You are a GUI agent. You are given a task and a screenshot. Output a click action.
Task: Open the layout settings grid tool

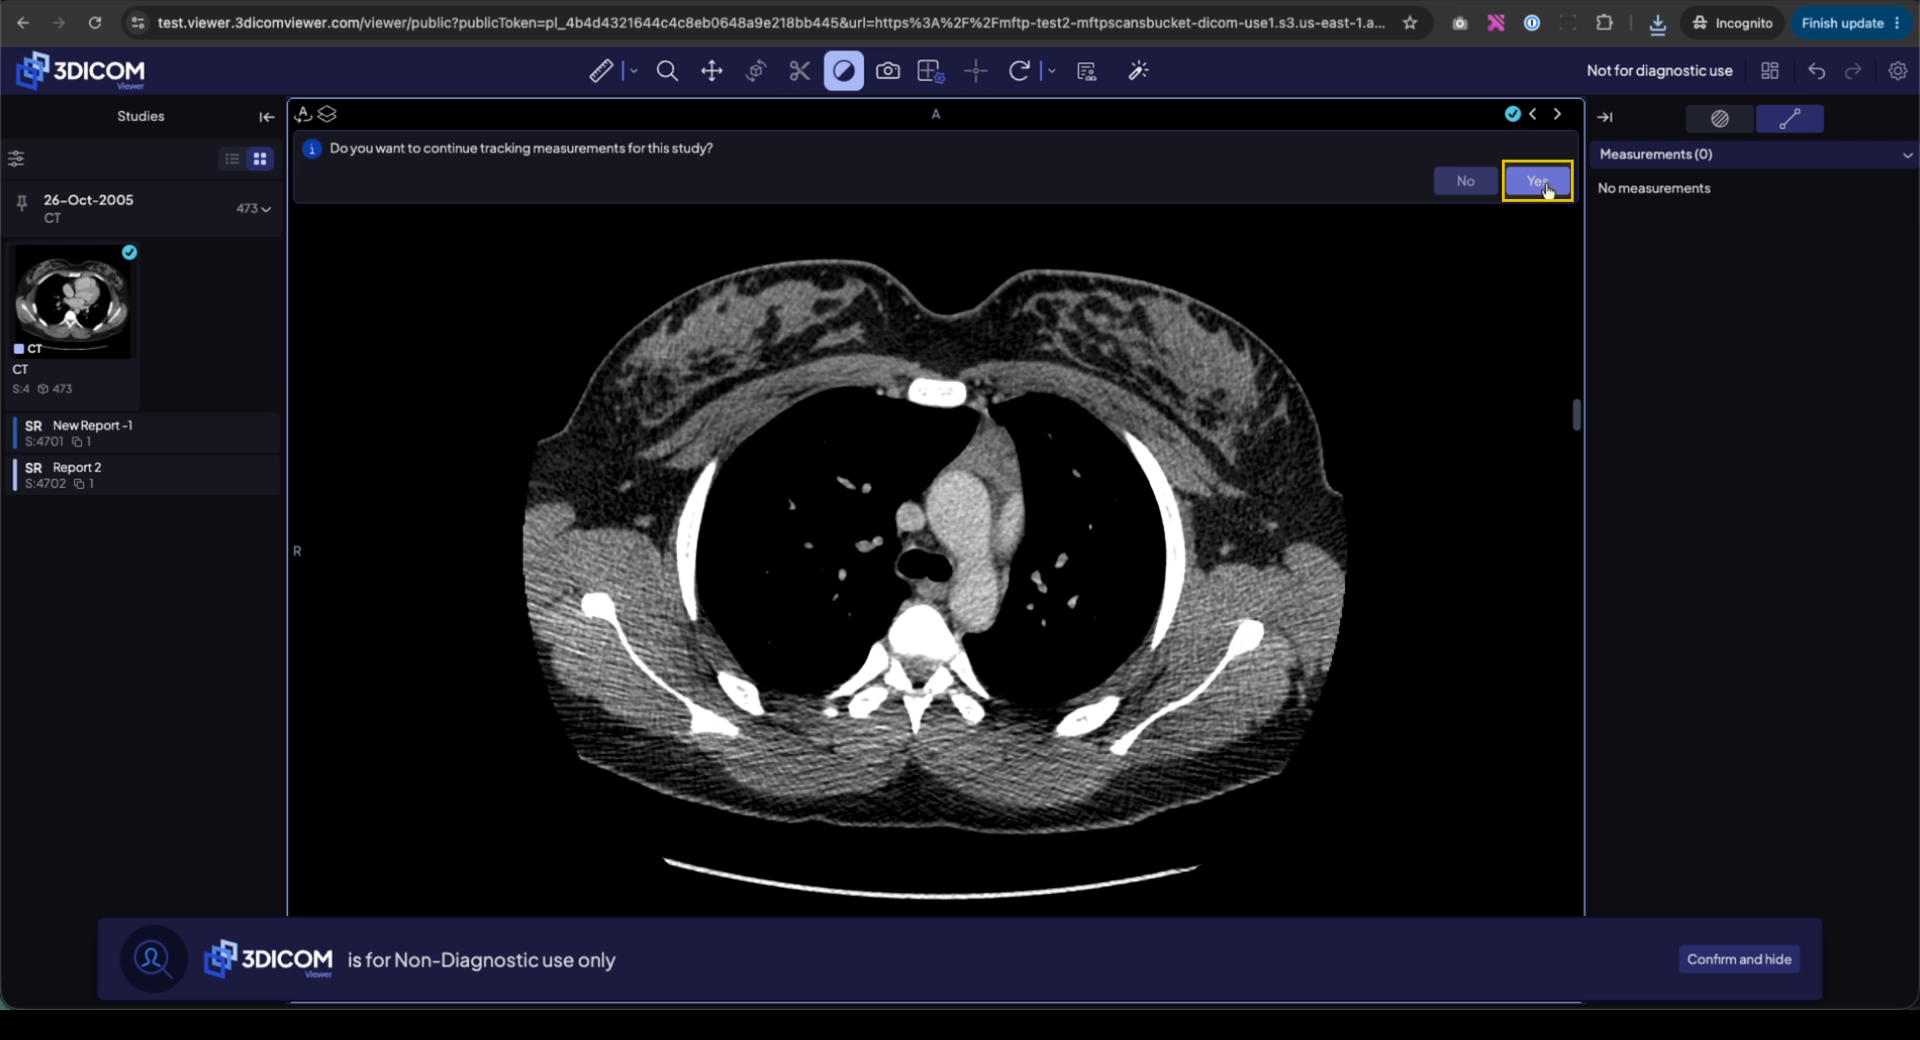[931, 71]
